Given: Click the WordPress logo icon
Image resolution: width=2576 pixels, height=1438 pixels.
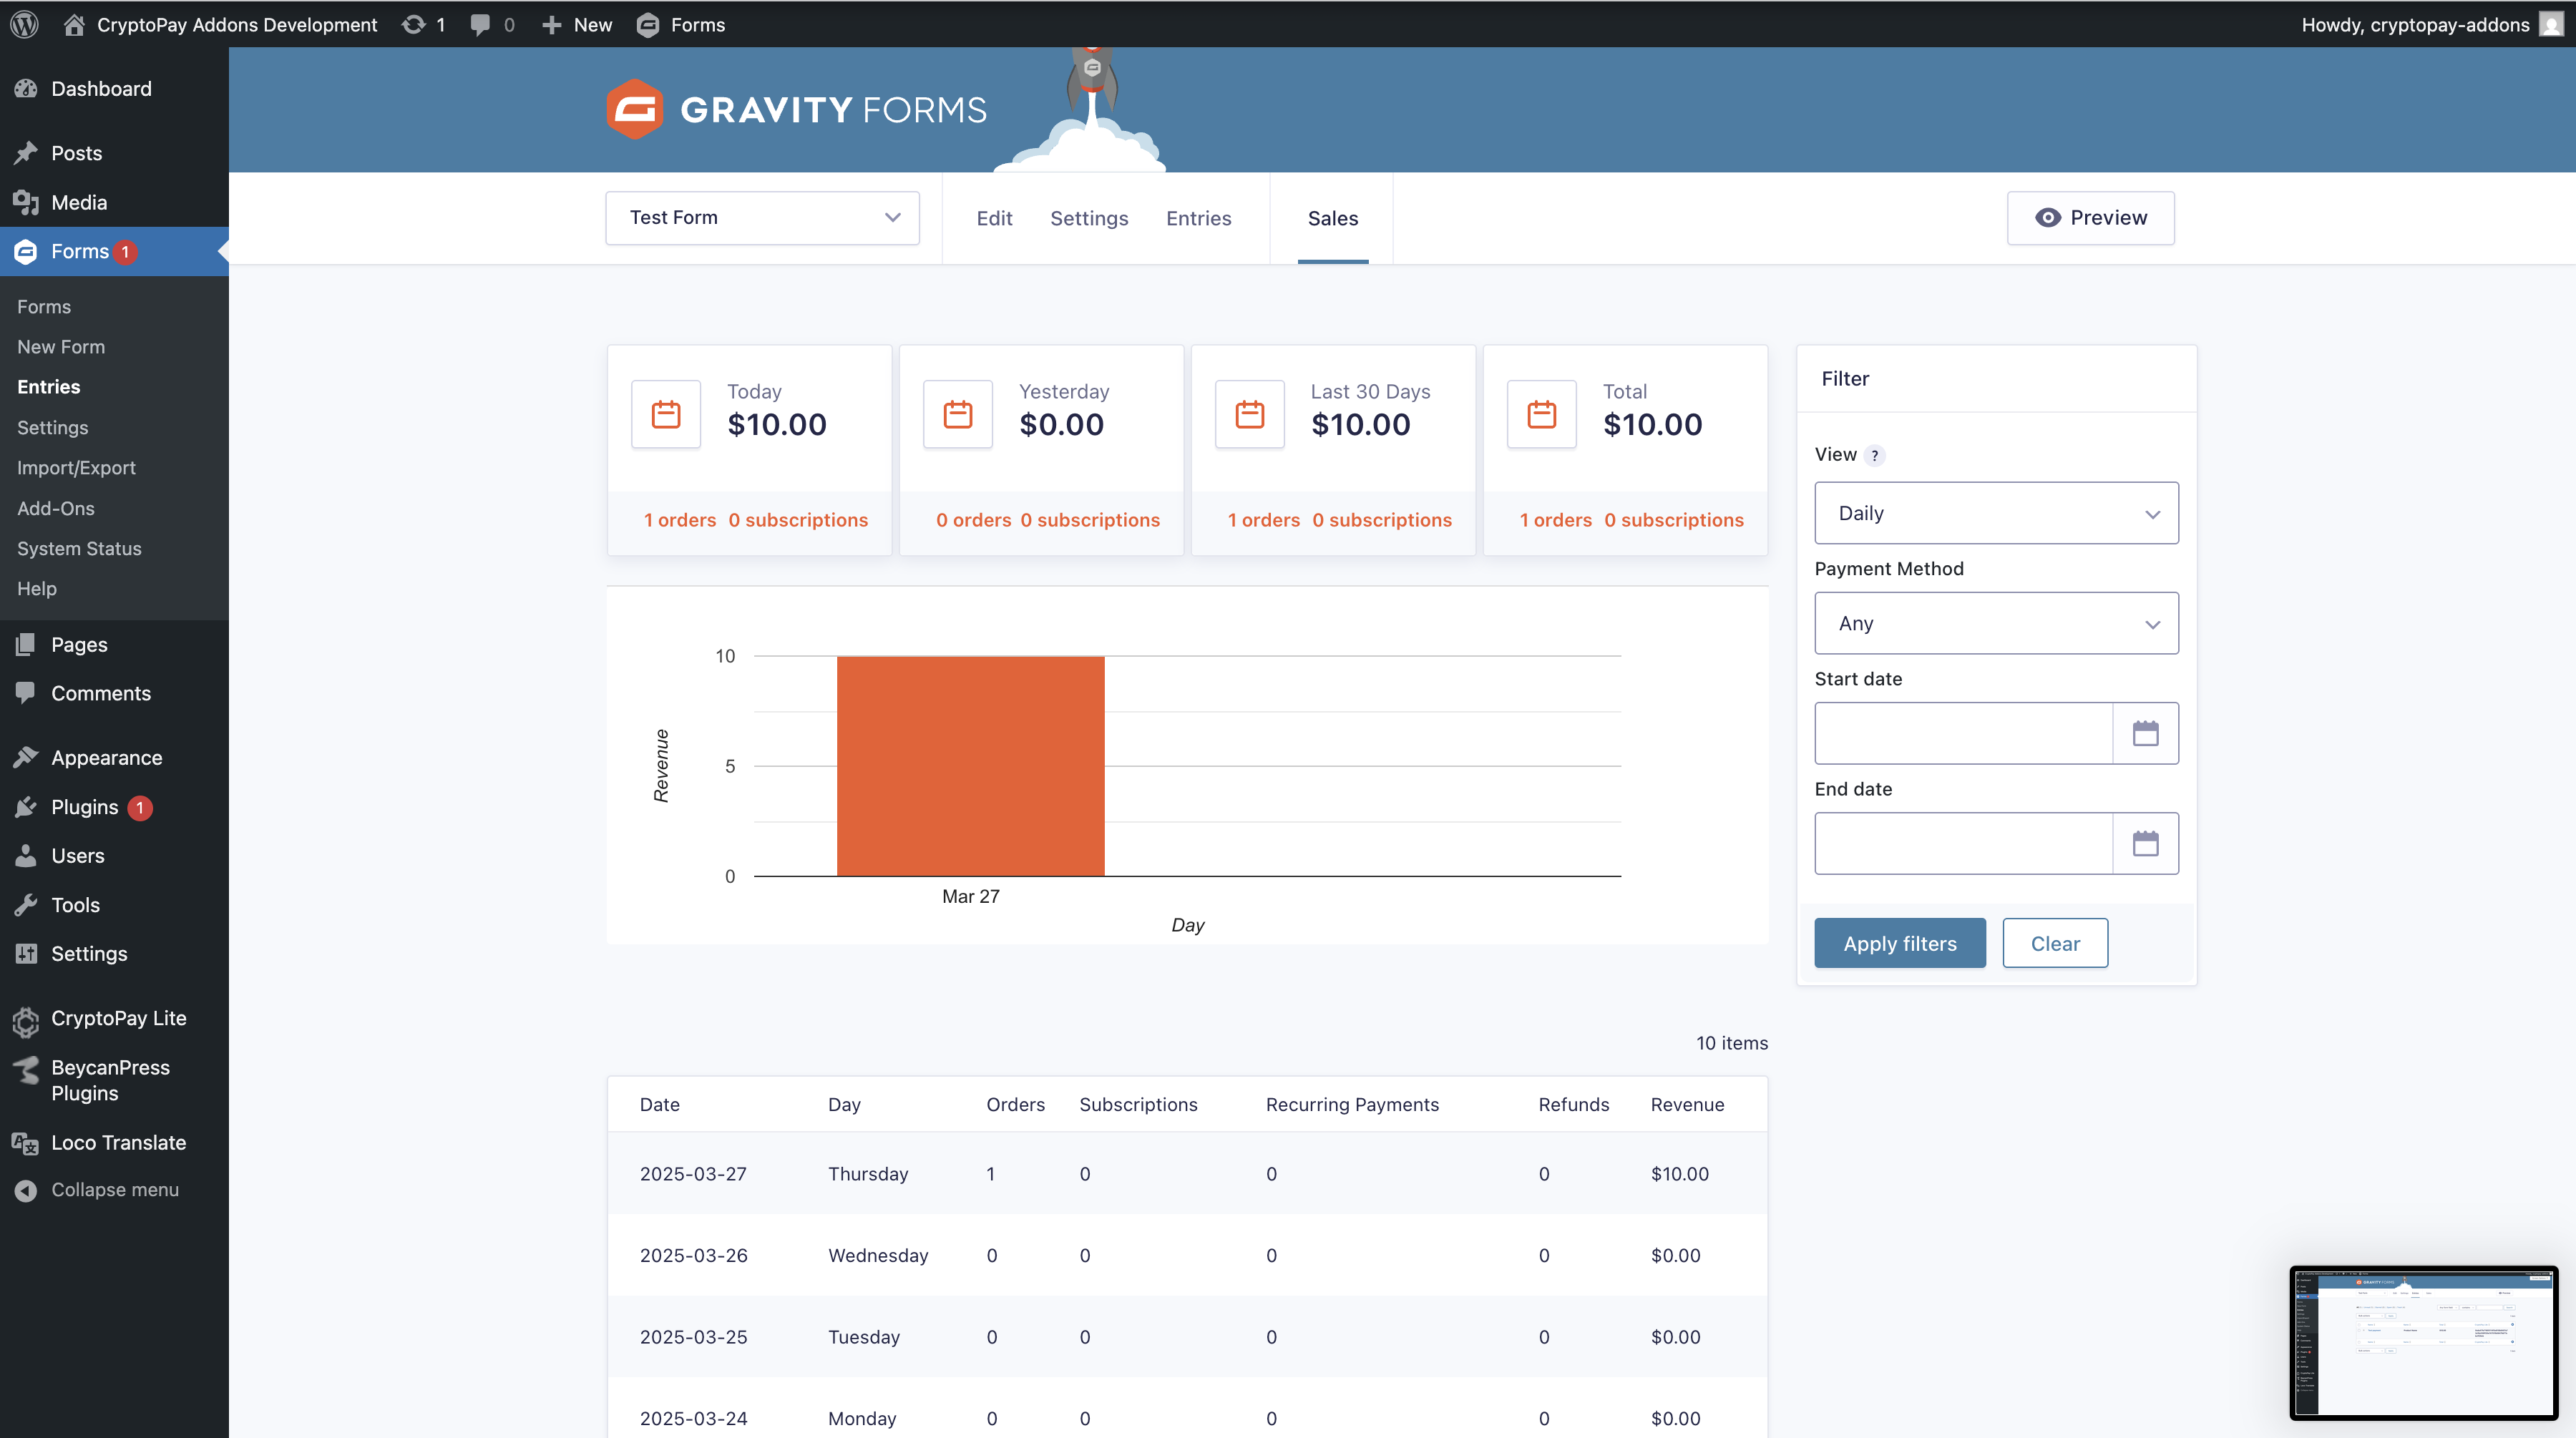Looking at the screenshot, I should pos(24,24).
